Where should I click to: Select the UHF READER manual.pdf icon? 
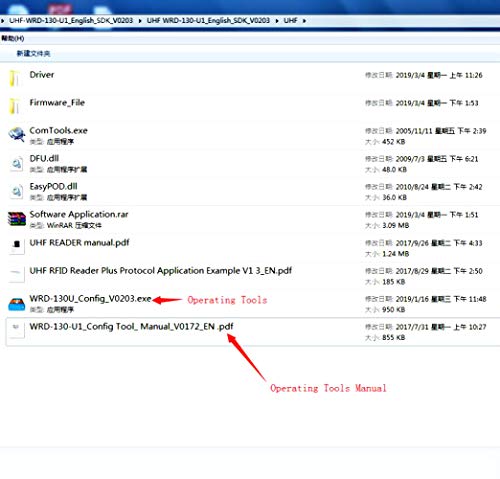(x=17, y=246)
